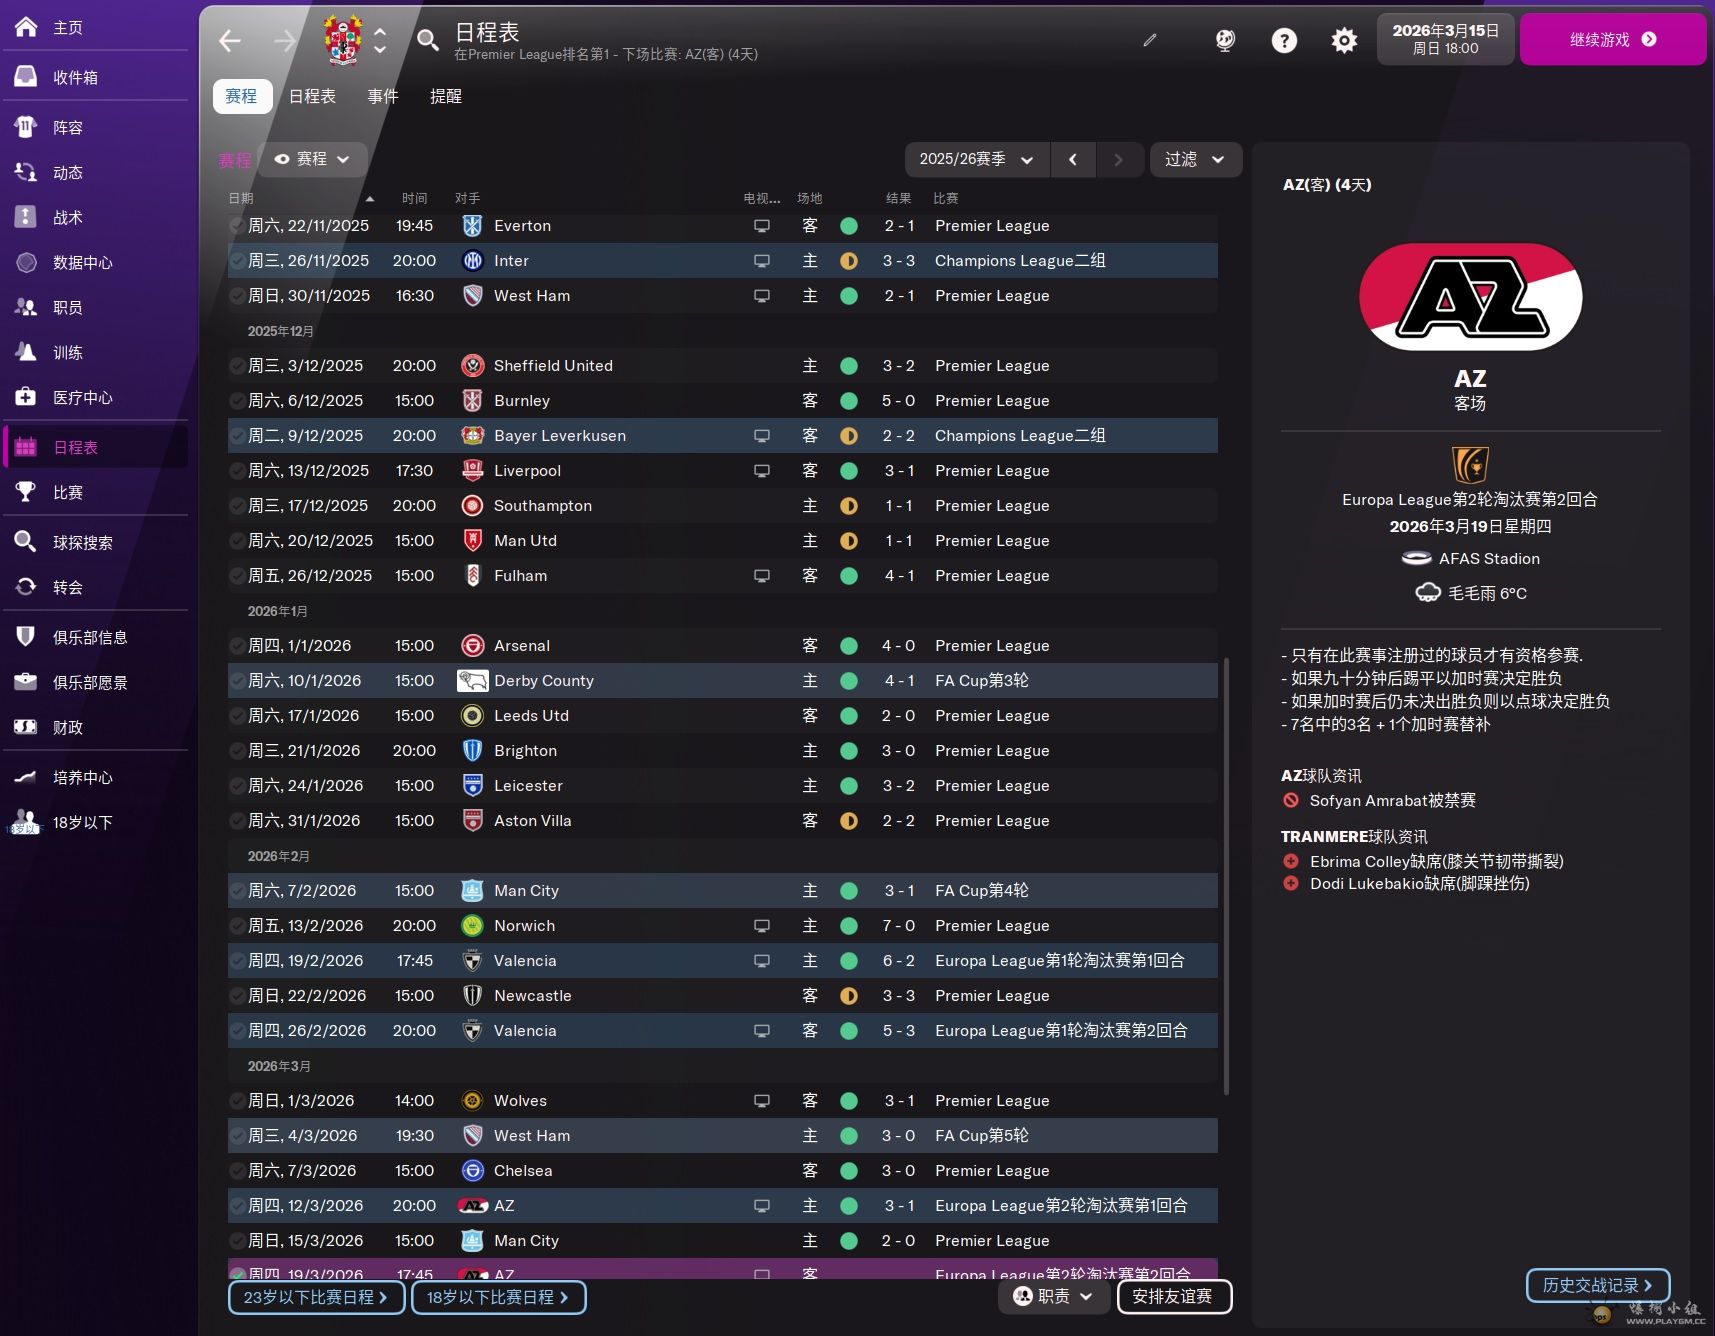Toggle the check circle on Wolves row

(x=238, y=1101)
